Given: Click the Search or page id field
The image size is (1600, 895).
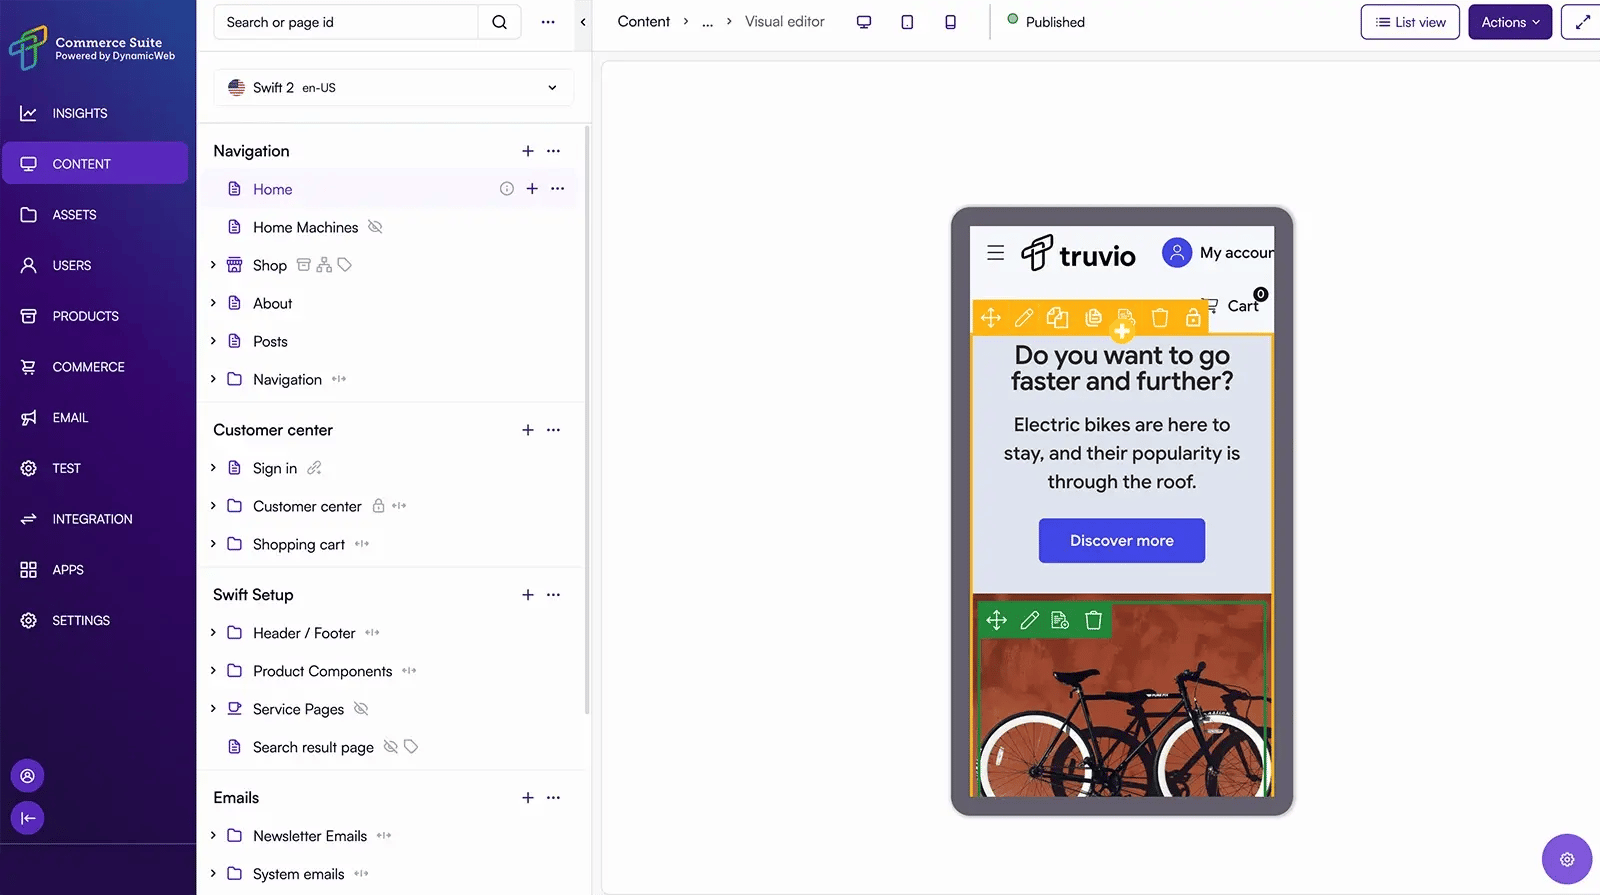Looking at the screenshot, I should 346,22.
